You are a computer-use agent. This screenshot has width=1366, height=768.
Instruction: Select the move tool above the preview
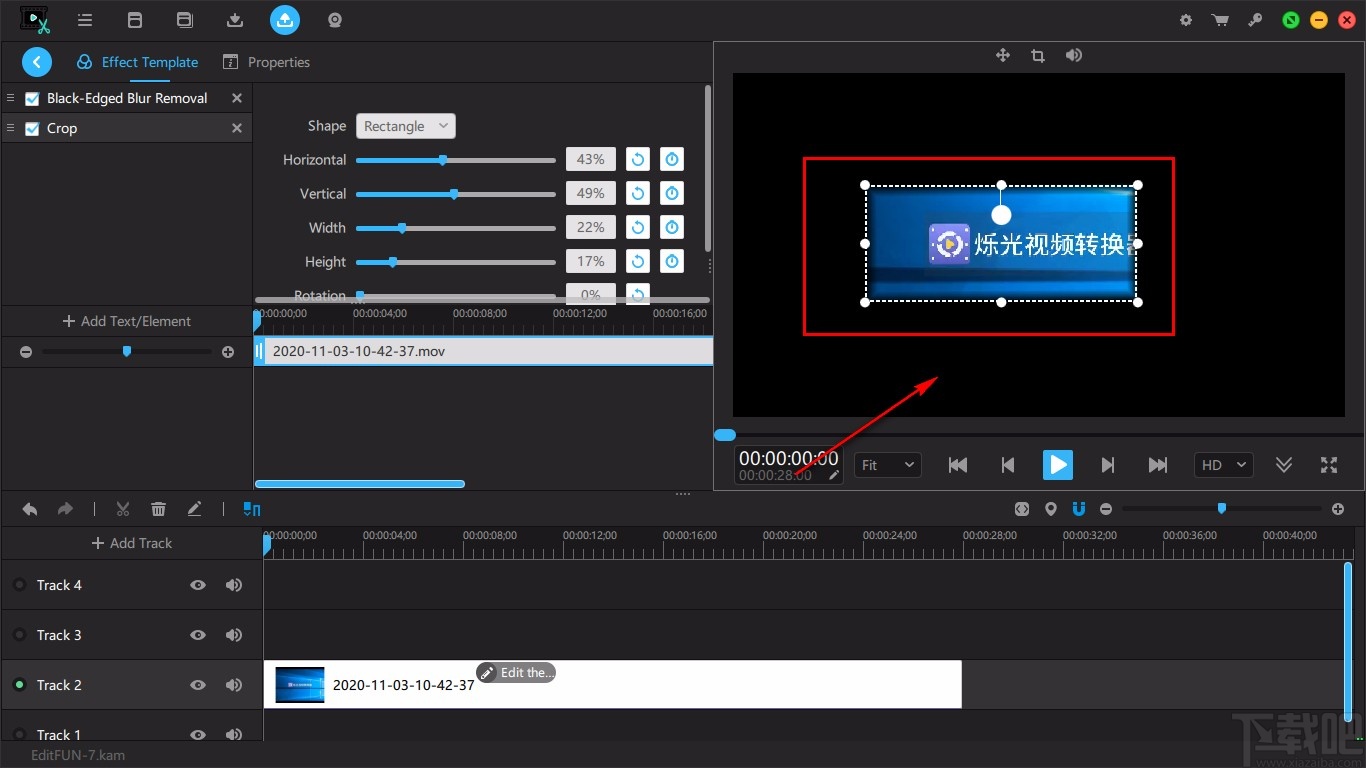[x=1003, y=56]
